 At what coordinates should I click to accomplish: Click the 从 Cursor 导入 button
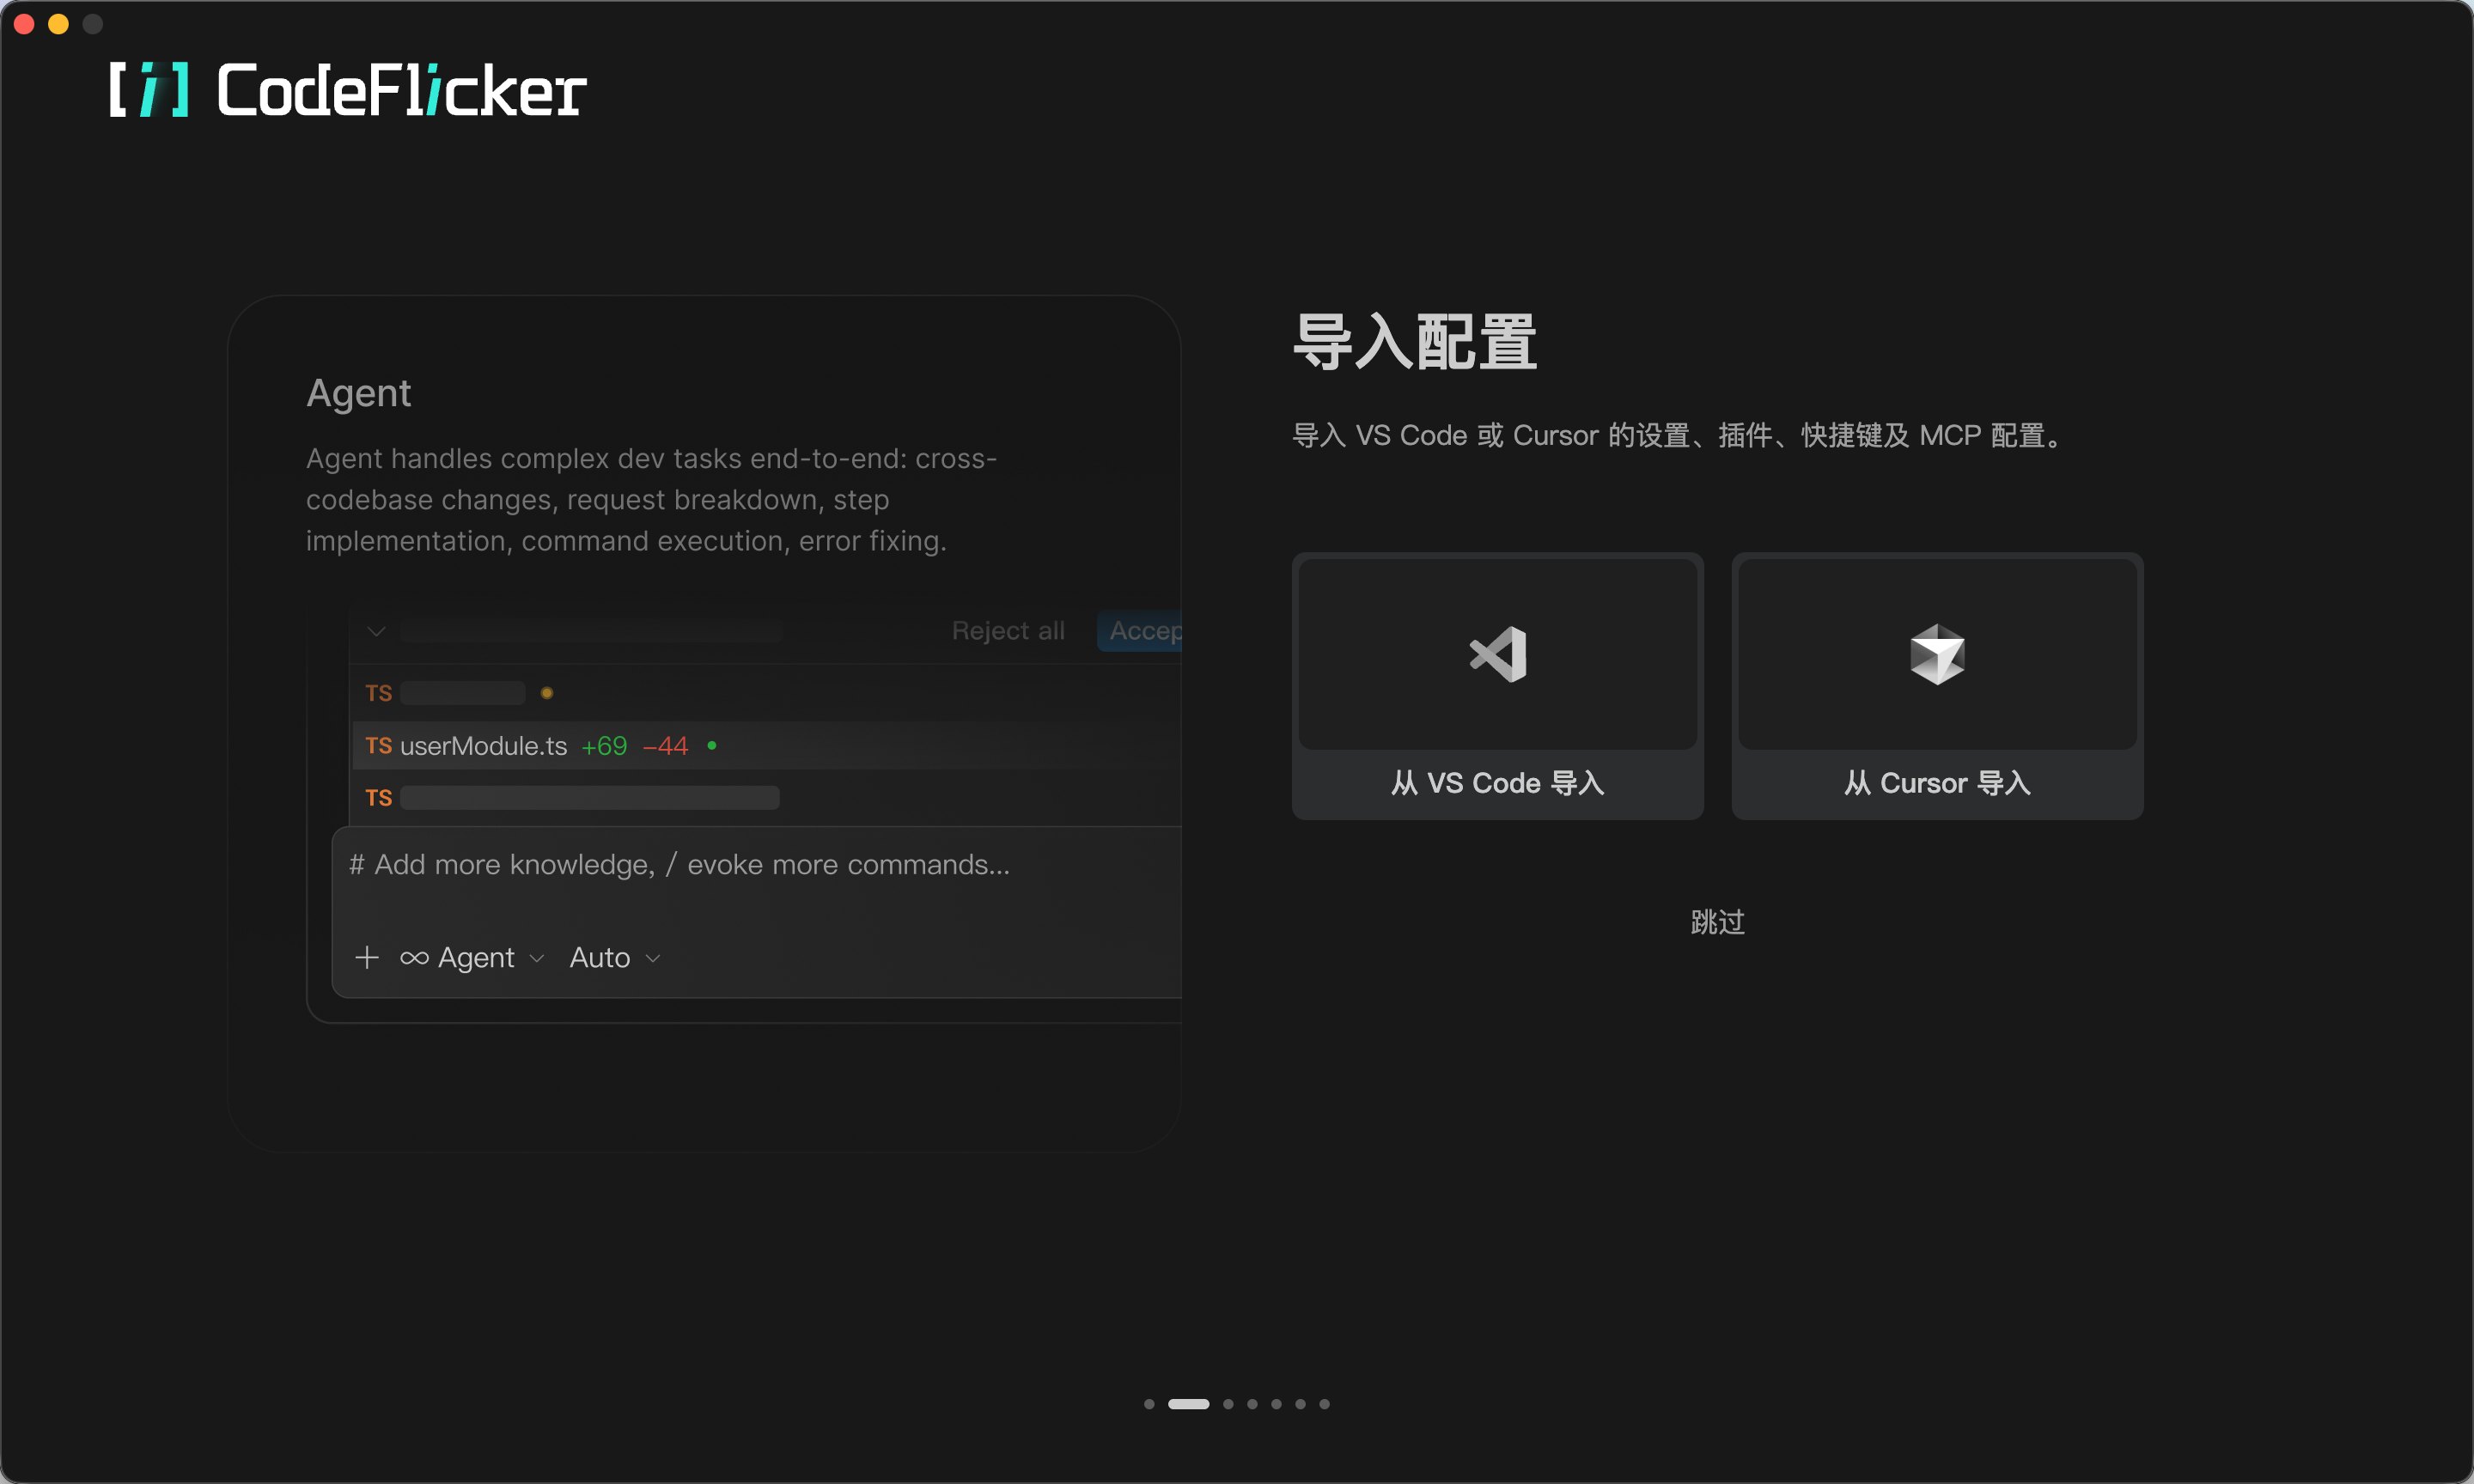click(x=1937, y=783)
